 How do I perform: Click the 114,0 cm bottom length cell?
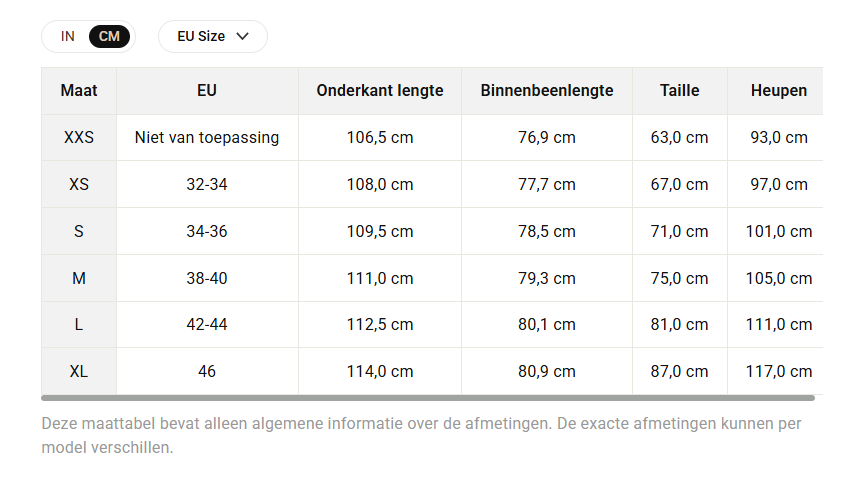380,372
